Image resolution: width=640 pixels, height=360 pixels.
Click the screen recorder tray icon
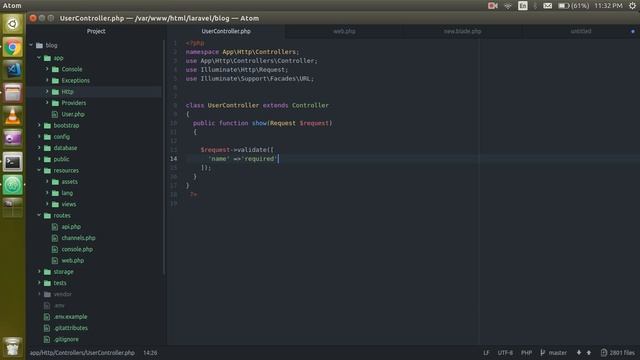click(x=493, y=6)
